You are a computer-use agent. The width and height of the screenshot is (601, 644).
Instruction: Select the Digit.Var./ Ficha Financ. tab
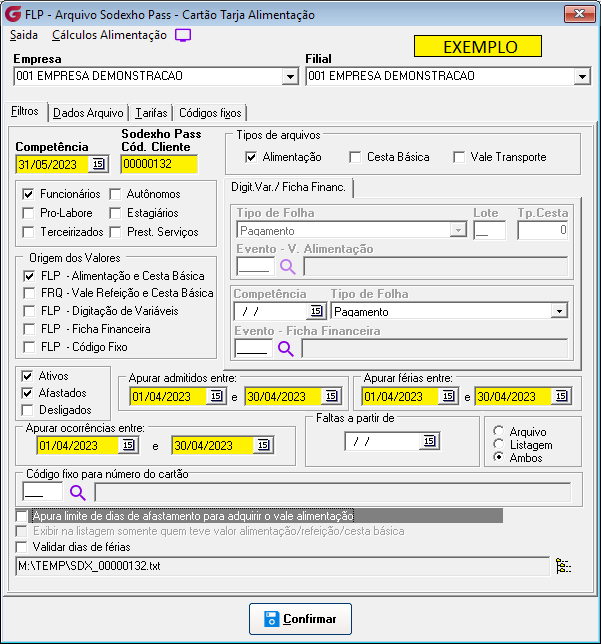(x=288, y=187)
